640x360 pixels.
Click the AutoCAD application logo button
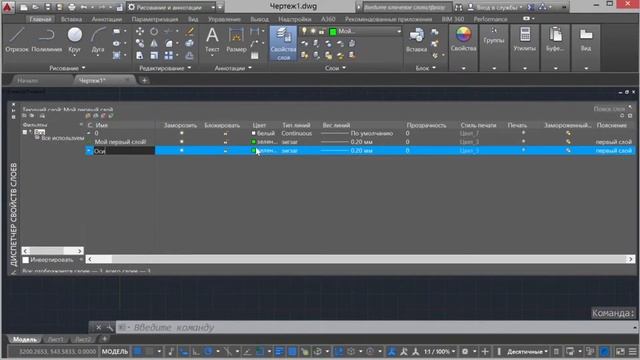pos(8,7)
